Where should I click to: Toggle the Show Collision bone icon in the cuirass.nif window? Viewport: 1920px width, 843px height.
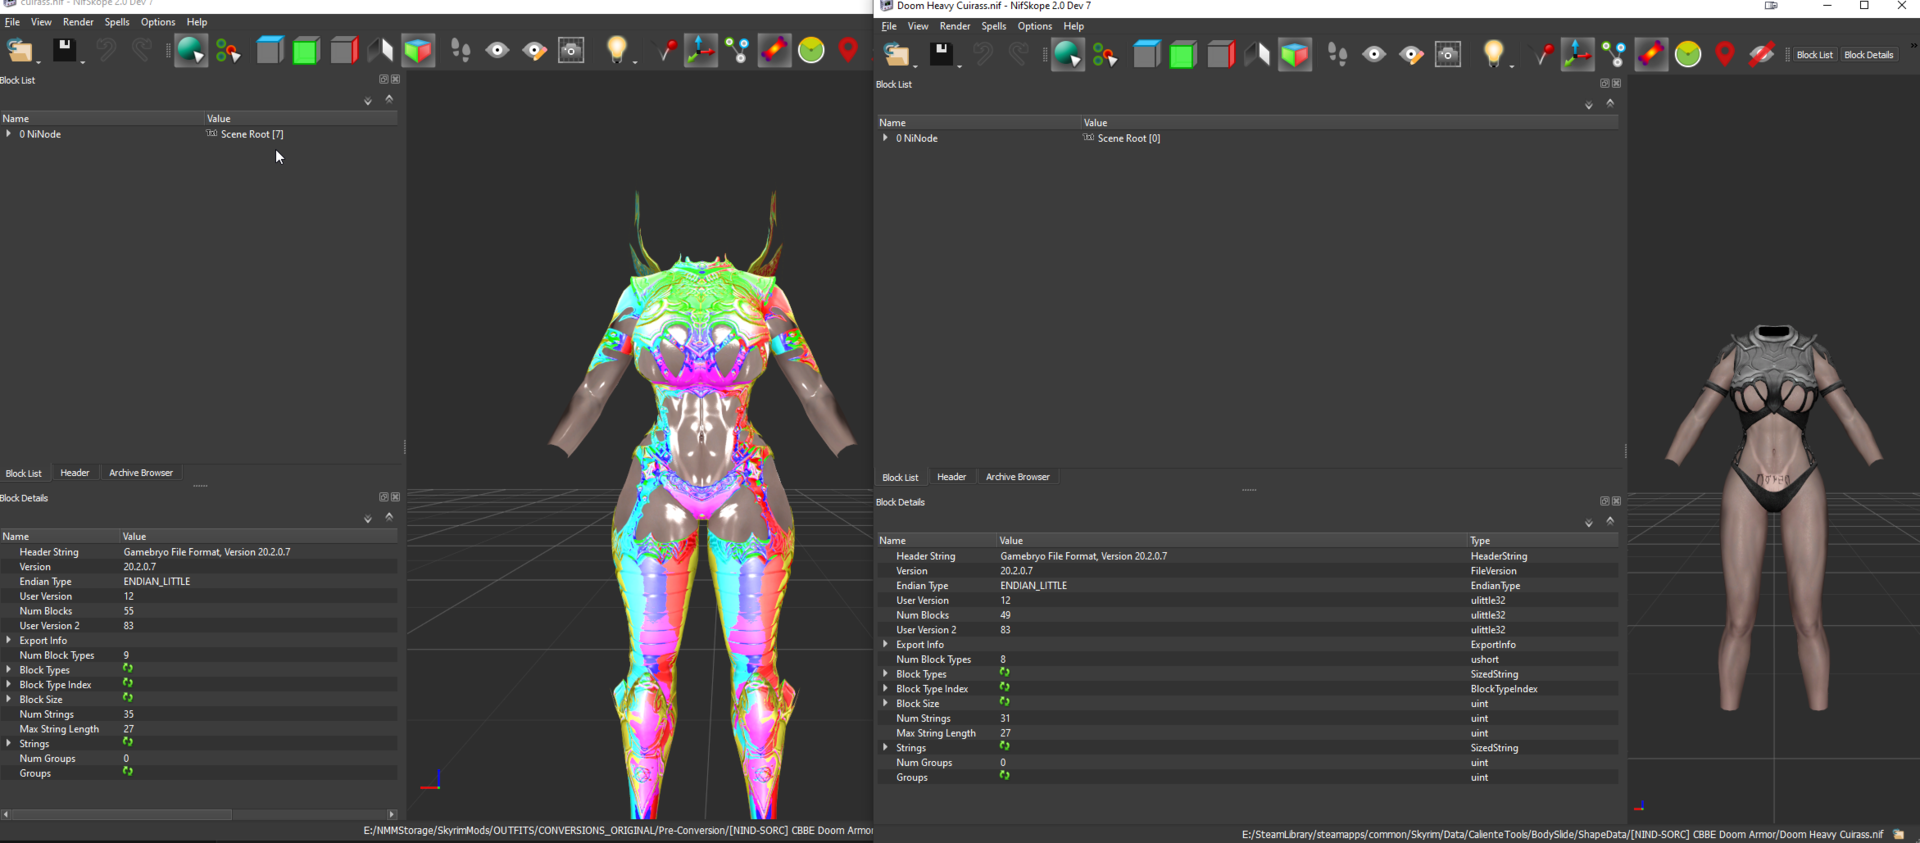[x=774, y=50]
